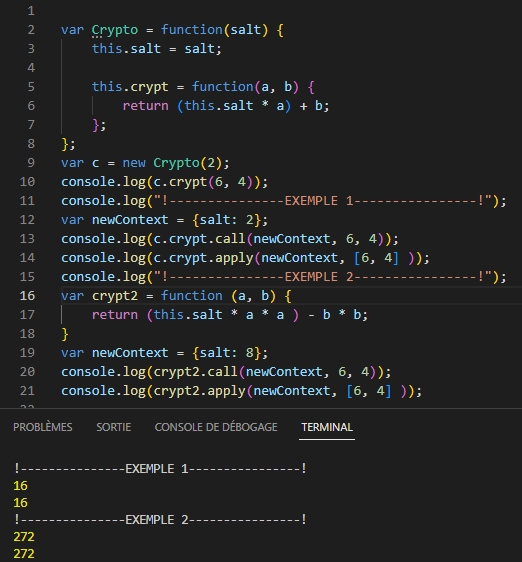Place cursor on Crypto identifier on line 2

pyautogui.click(x=115, y=30)
